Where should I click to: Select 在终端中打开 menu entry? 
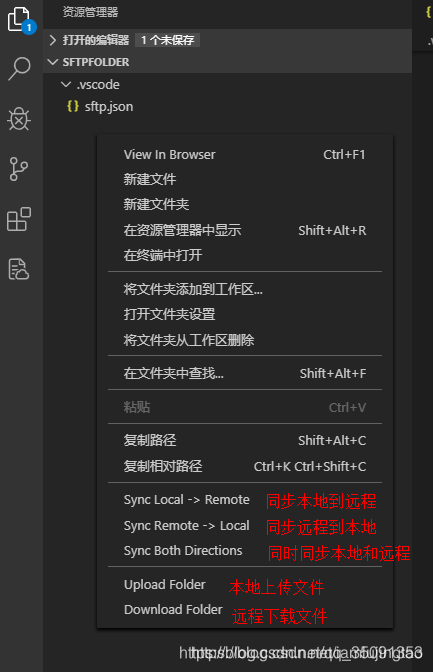pos(245,255)
